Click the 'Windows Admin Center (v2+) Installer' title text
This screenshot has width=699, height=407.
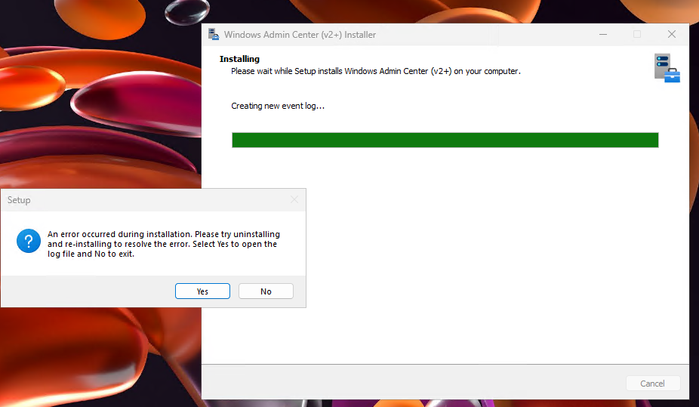(300, 35)
